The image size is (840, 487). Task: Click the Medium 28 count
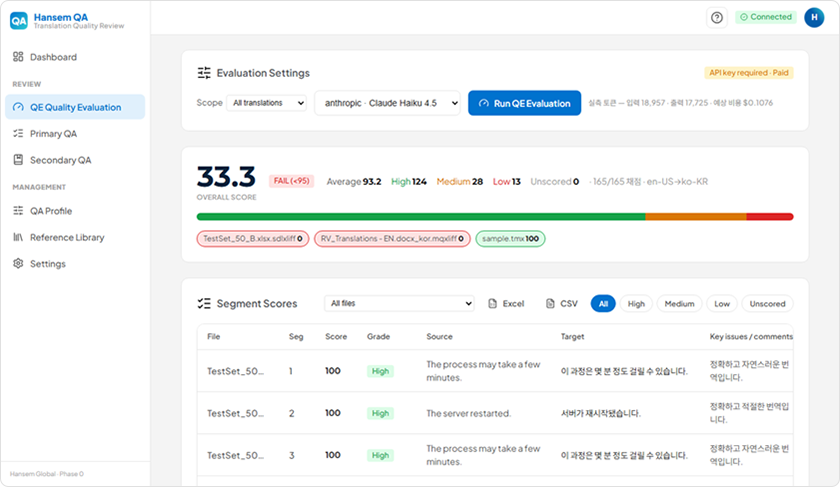coord(460,182)
